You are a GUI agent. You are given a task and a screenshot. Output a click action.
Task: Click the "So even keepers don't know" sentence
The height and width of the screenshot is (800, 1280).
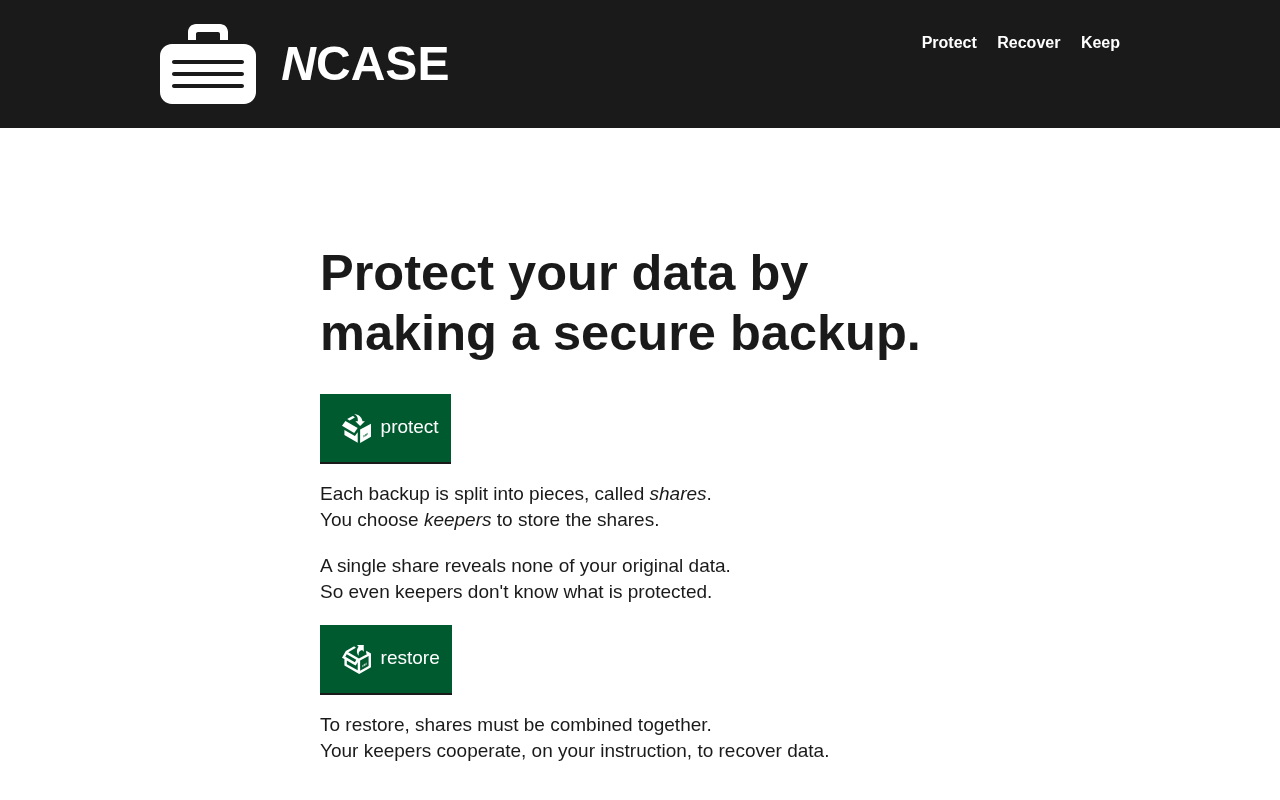516,592
